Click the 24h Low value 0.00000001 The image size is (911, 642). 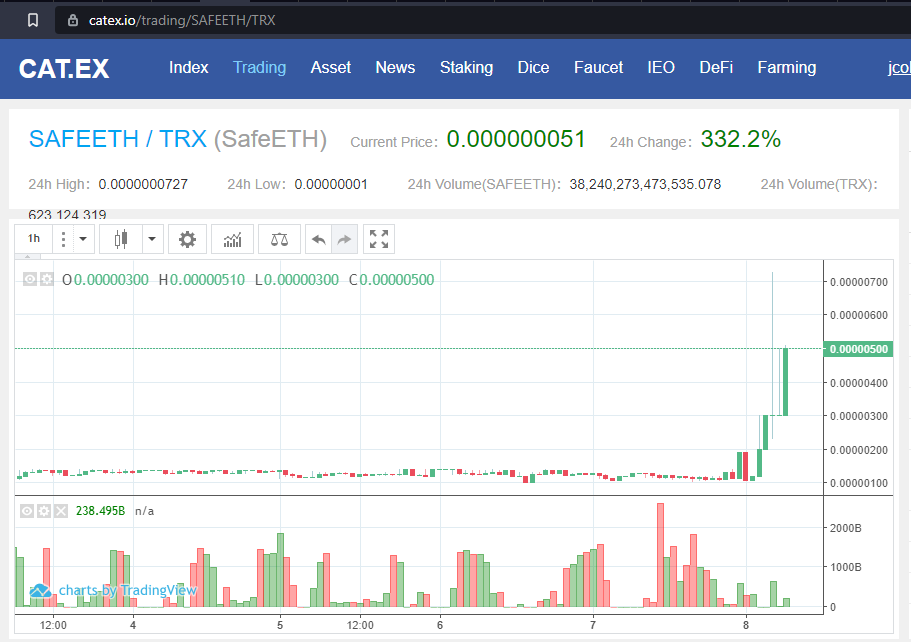pyautogui.click(x=331, y=184)
